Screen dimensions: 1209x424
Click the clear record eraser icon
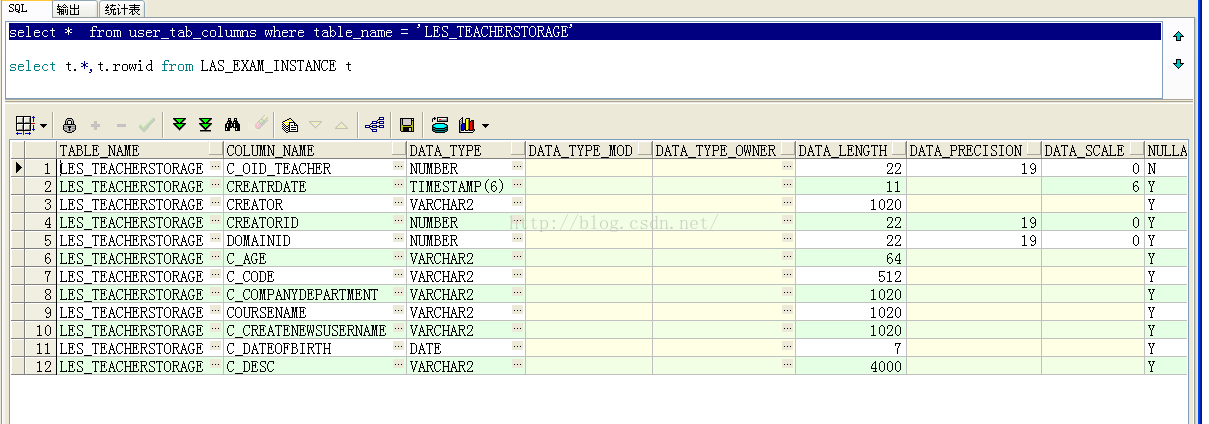(x=260, y=125)
